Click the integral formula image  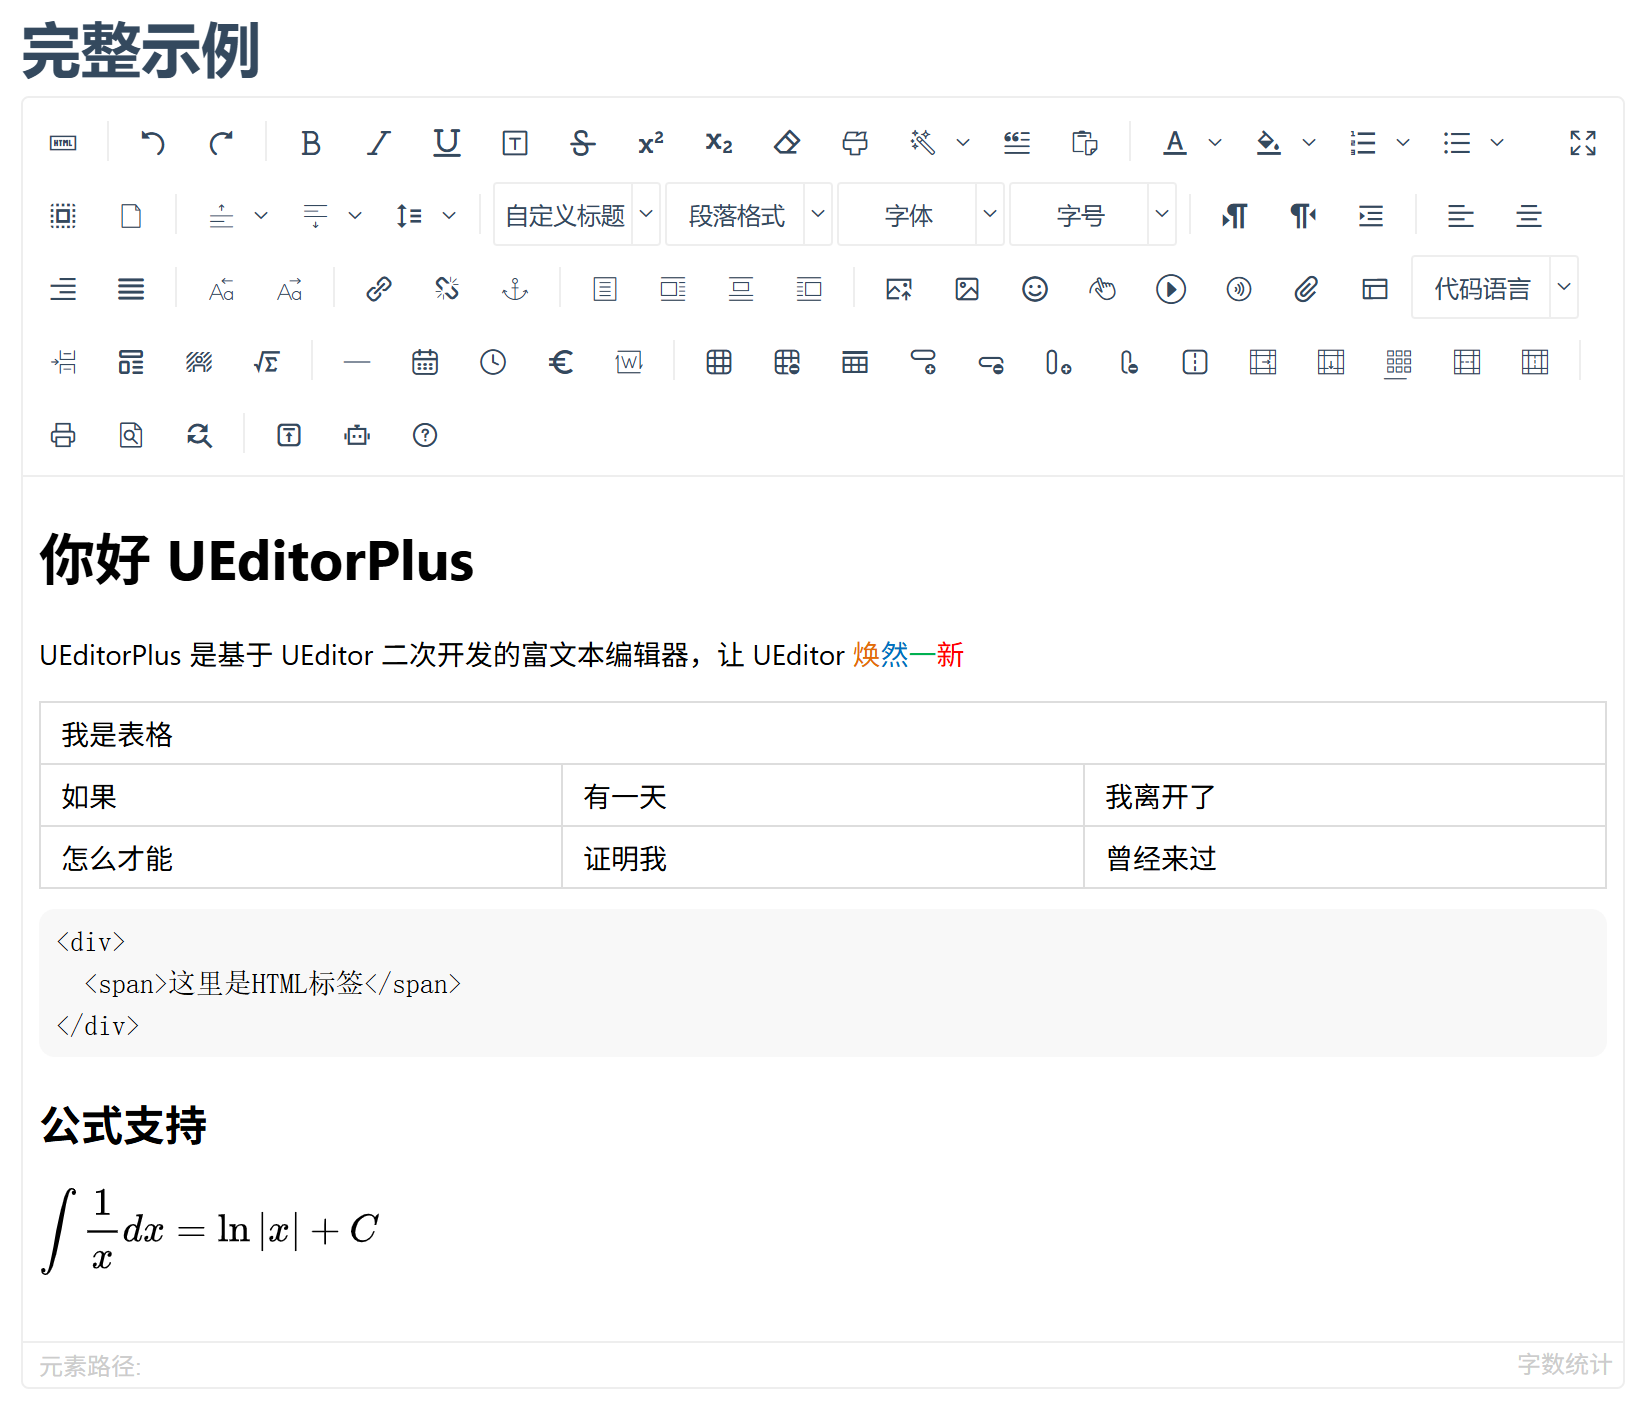[x=210, y=1230]
